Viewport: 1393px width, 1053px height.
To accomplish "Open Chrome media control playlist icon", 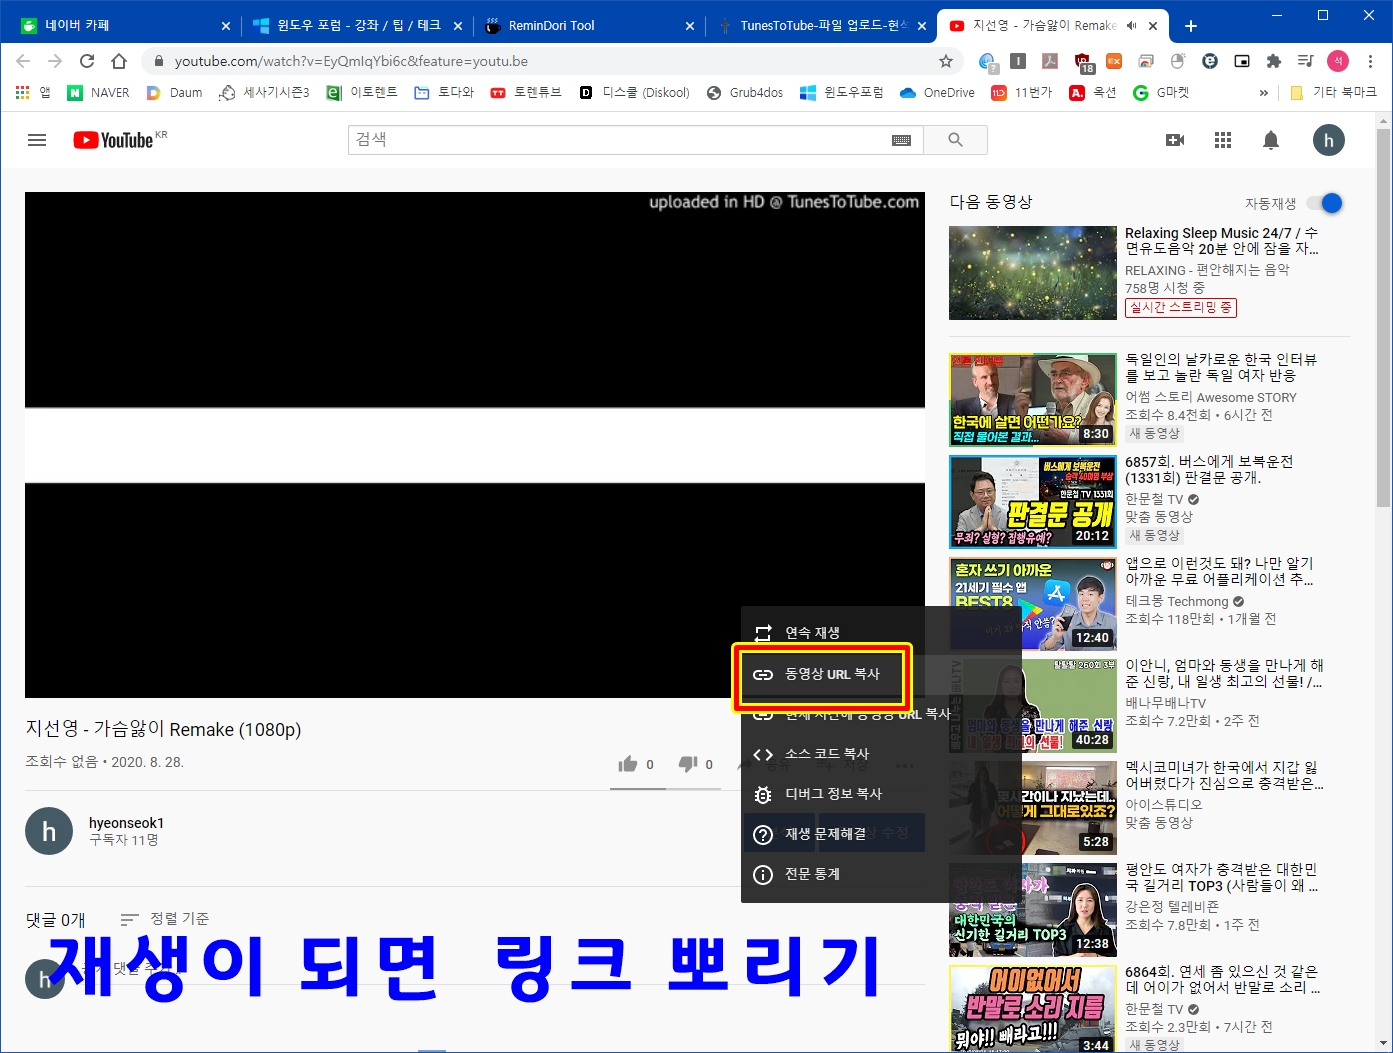I will (x=1305, y=61).
